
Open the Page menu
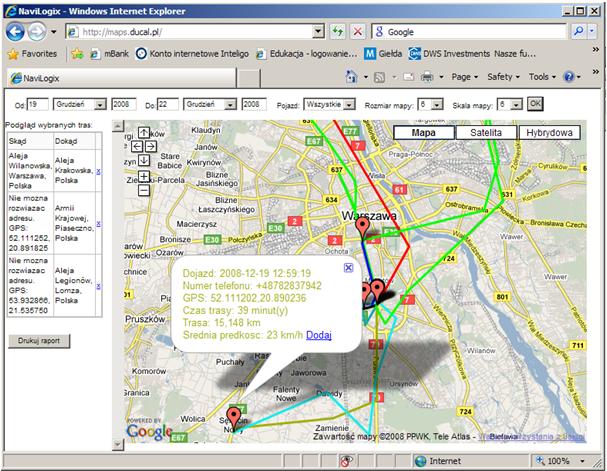[465, 77]
